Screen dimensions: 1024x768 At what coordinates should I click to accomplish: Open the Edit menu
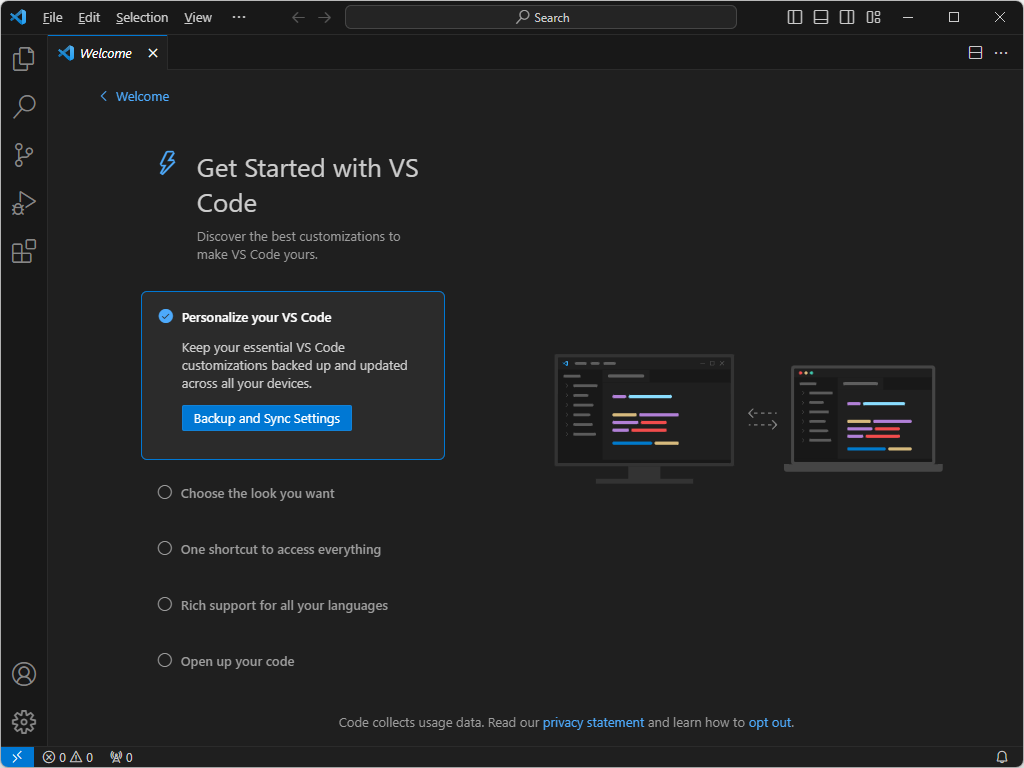(x=89, y=18)
